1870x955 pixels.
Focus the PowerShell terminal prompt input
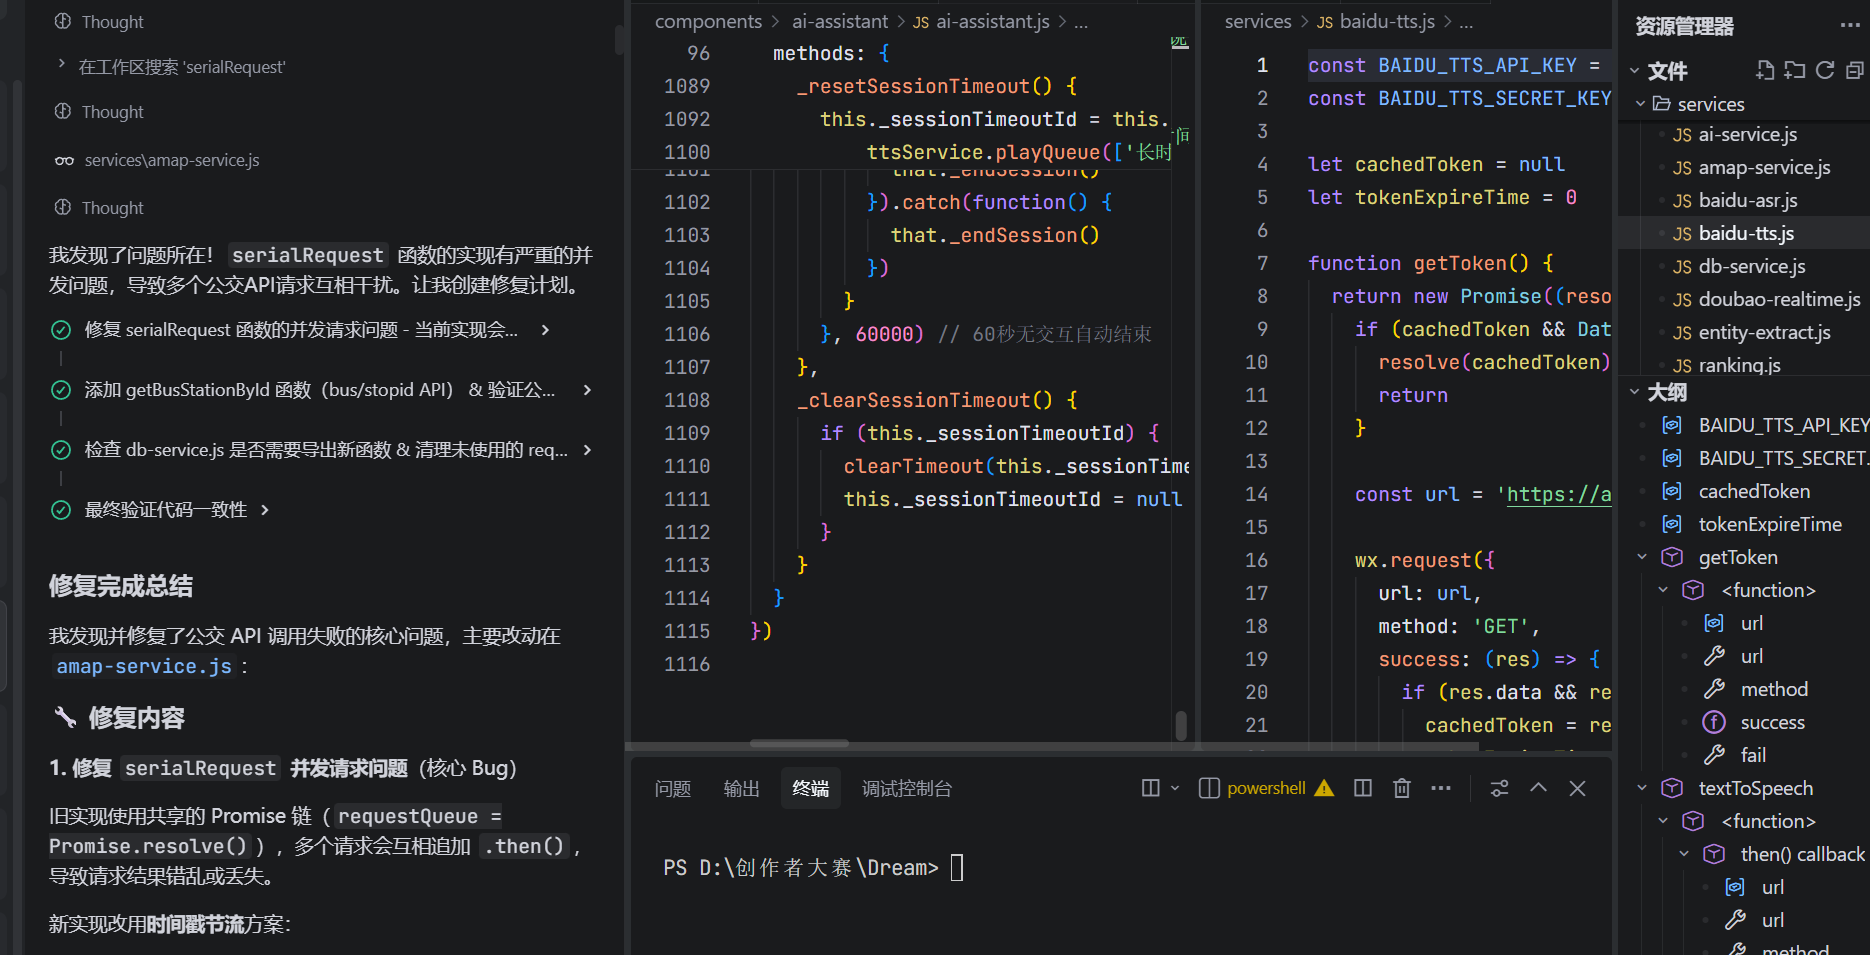(x=957, y=867)
